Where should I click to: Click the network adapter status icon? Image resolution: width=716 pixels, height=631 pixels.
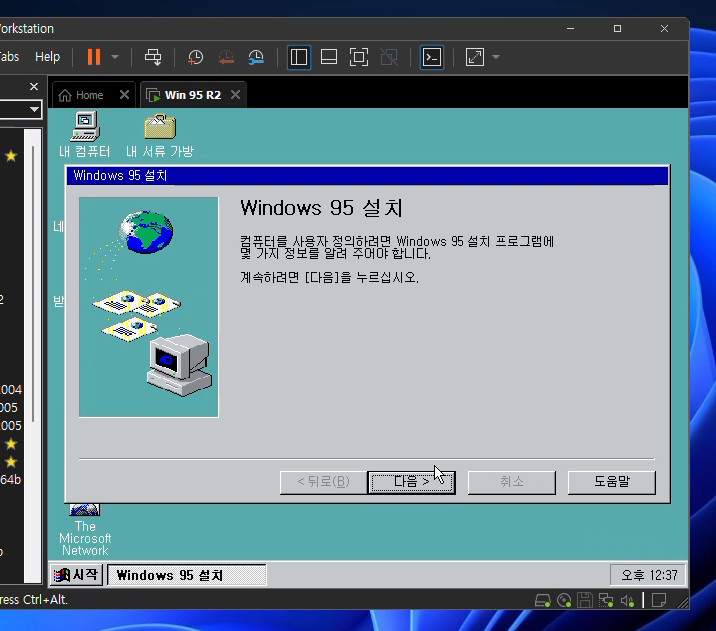pos(606,600)
